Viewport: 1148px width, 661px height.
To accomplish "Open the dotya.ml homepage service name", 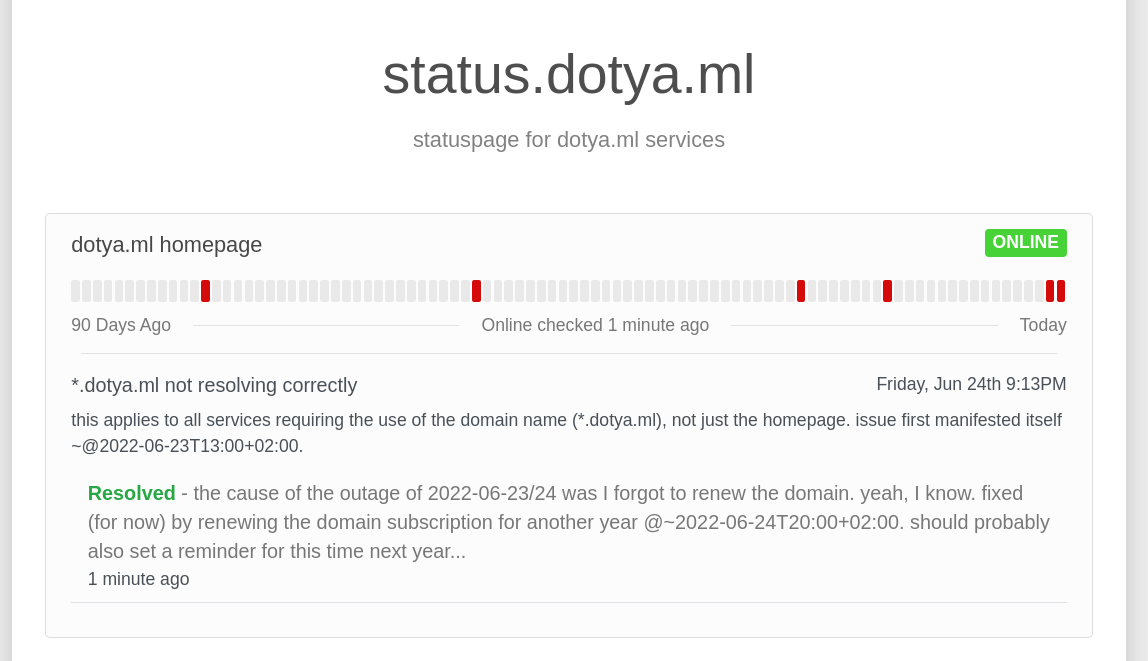I will tap(166, 245).
